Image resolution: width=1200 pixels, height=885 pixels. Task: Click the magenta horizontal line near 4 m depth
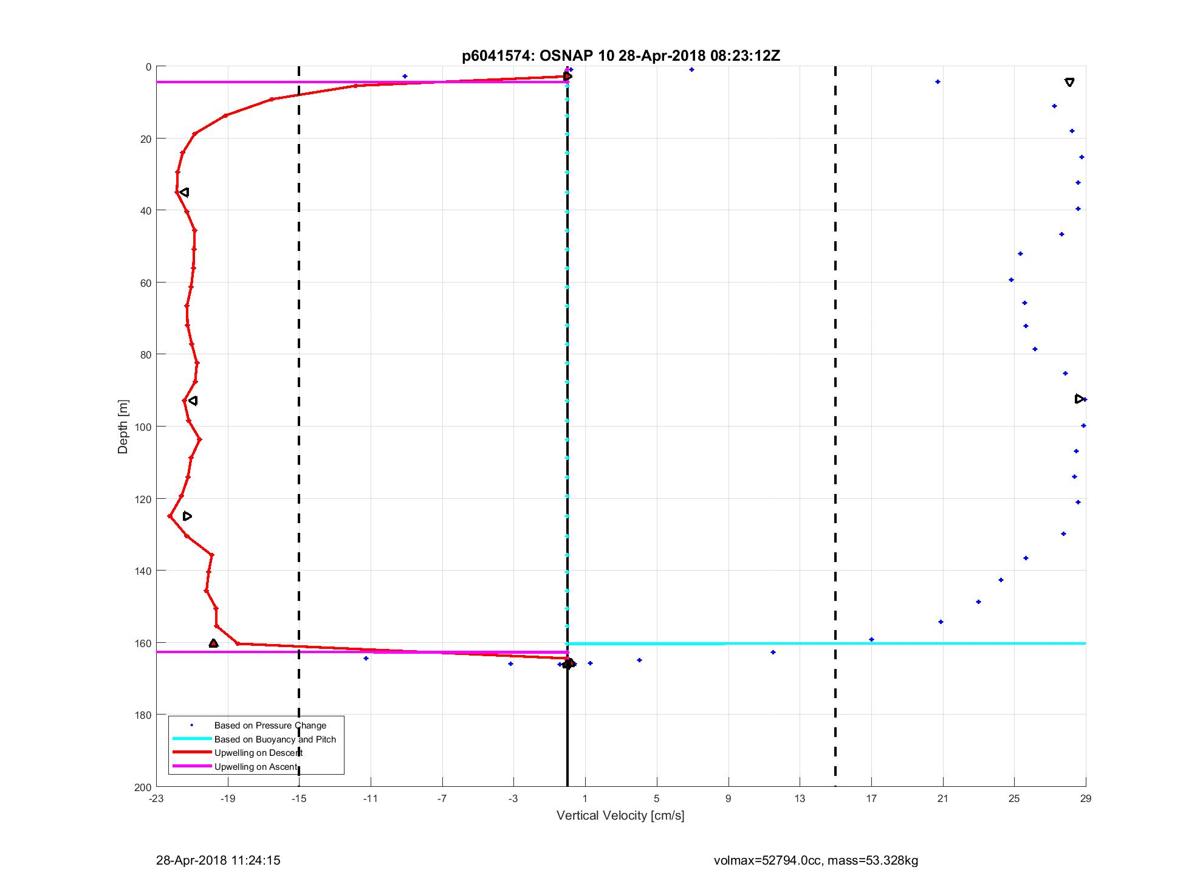(x=361, y=82)
